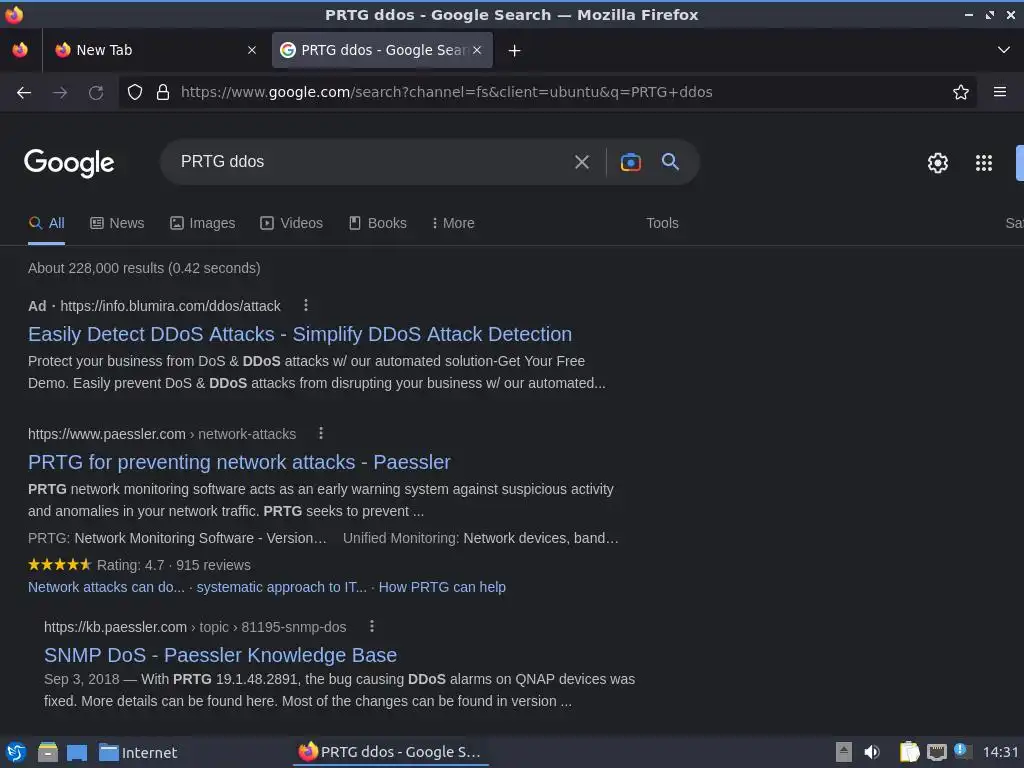The image size is (1024, 768).
Task: Go back using the browser back arrow
Action: coord(24,93)
